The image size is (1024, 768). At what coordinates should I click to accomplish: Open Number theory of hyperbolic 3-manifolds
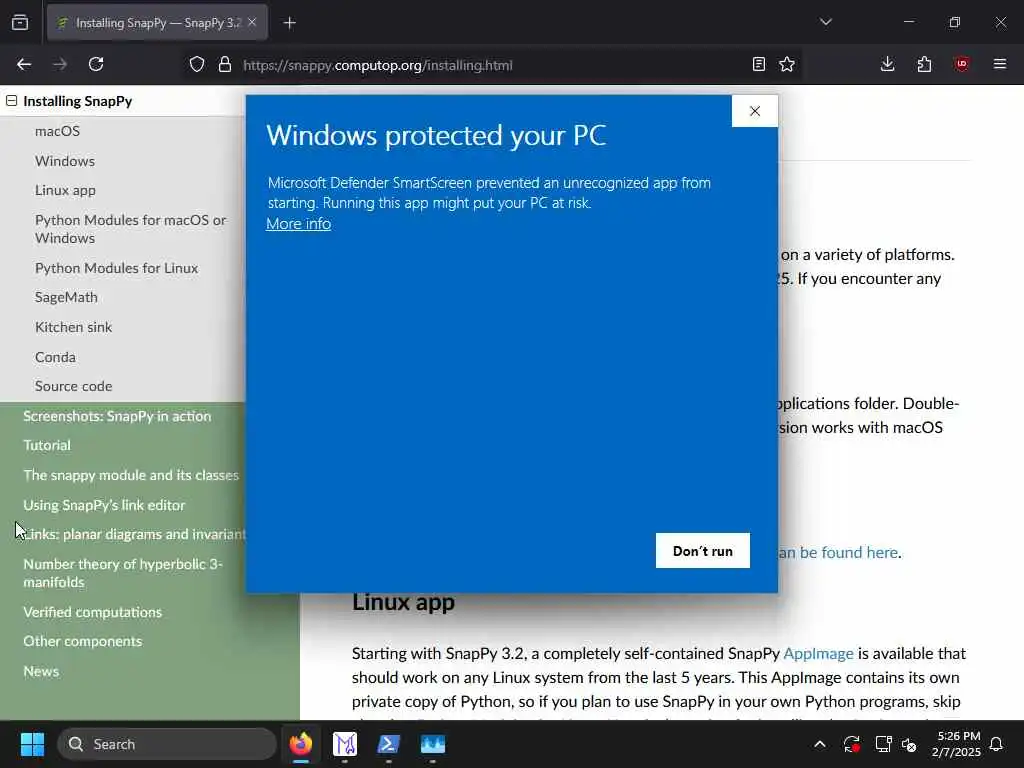pos(123,573)
